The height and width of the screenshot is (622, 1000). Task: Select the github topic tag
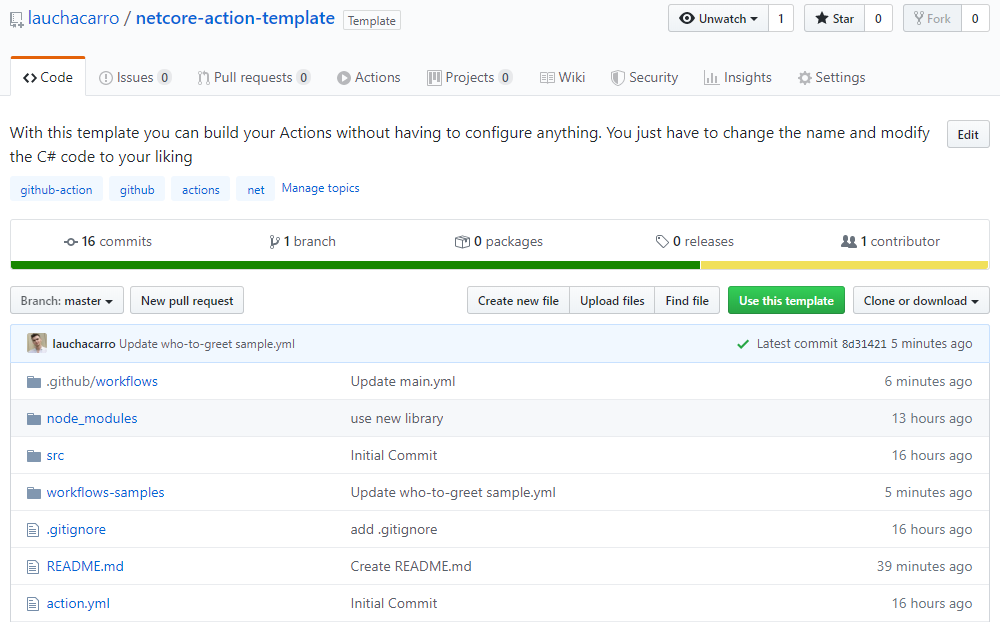(137, 189)
